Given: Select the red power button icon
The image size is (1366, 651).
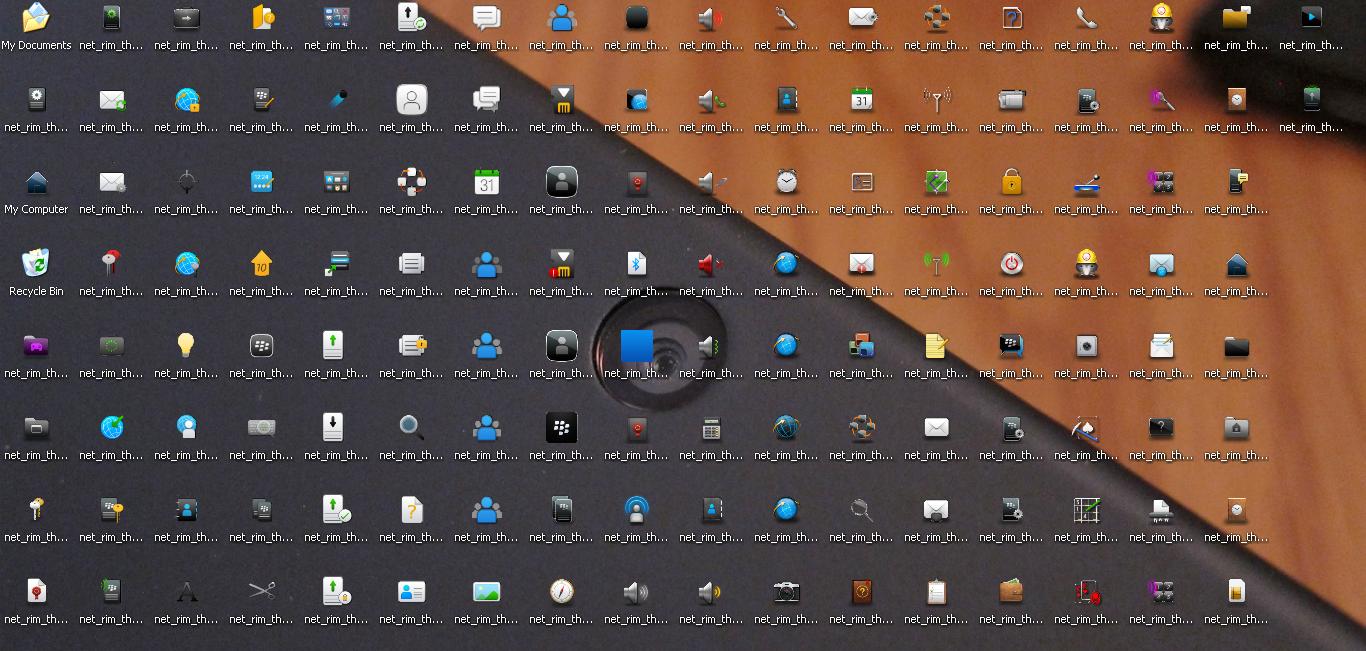Looking at the screenshot, I should [1011, 264].
